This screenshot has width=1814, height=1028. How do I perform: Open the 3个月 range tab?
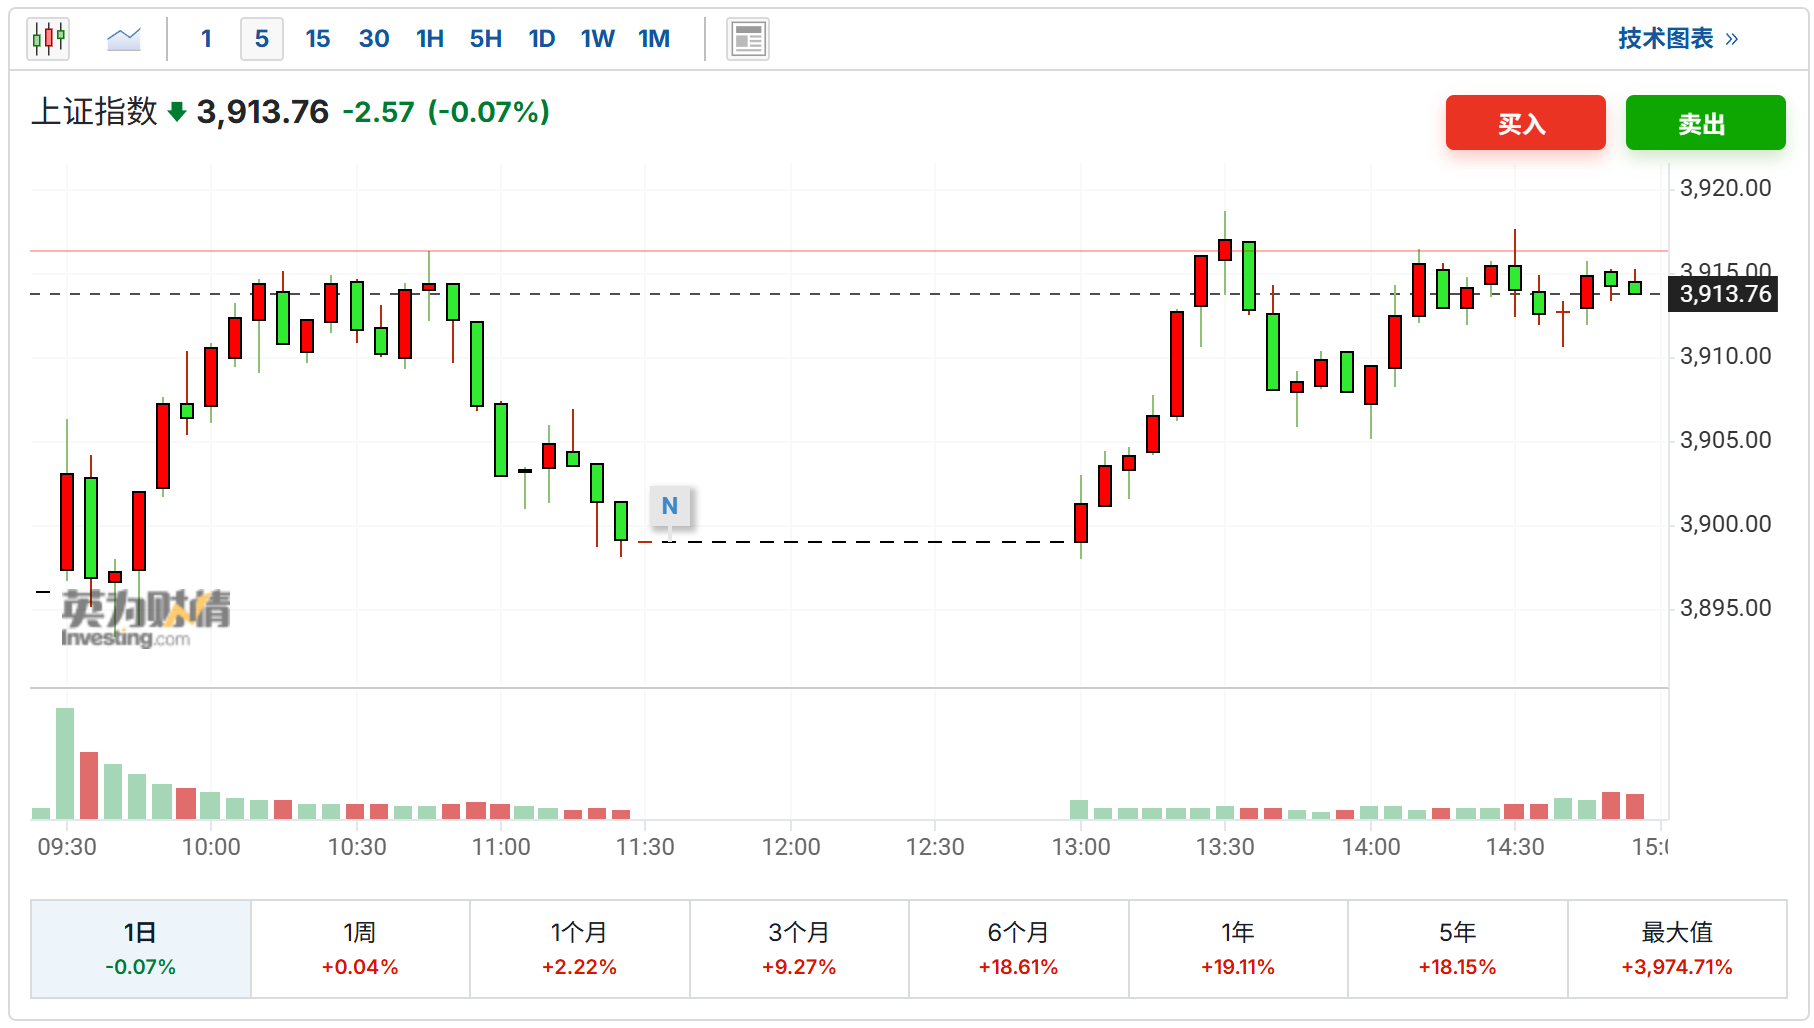[799, 948]
